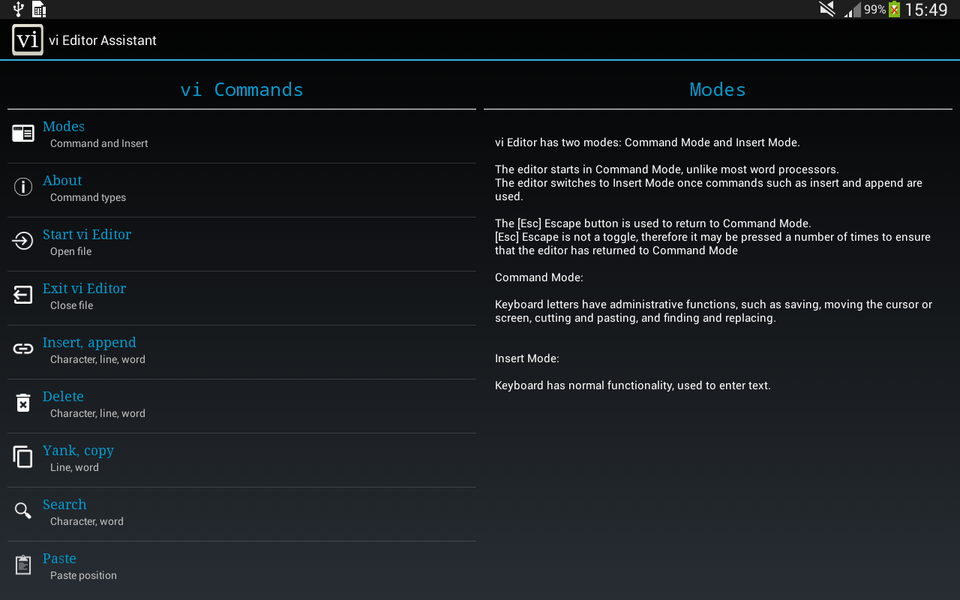Tap the 'Command types' subtitle
This screenshot has height=600, width=960.
click(88, 197)
